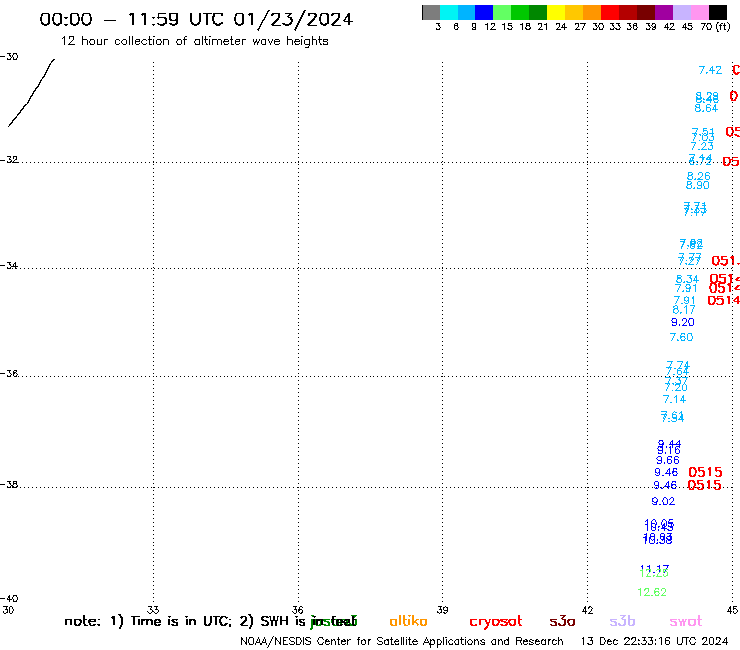Click the '13 Dec 22:33:16 UTC 2024' timestamp
Viewport: 740px width, 650px height.
654,642
